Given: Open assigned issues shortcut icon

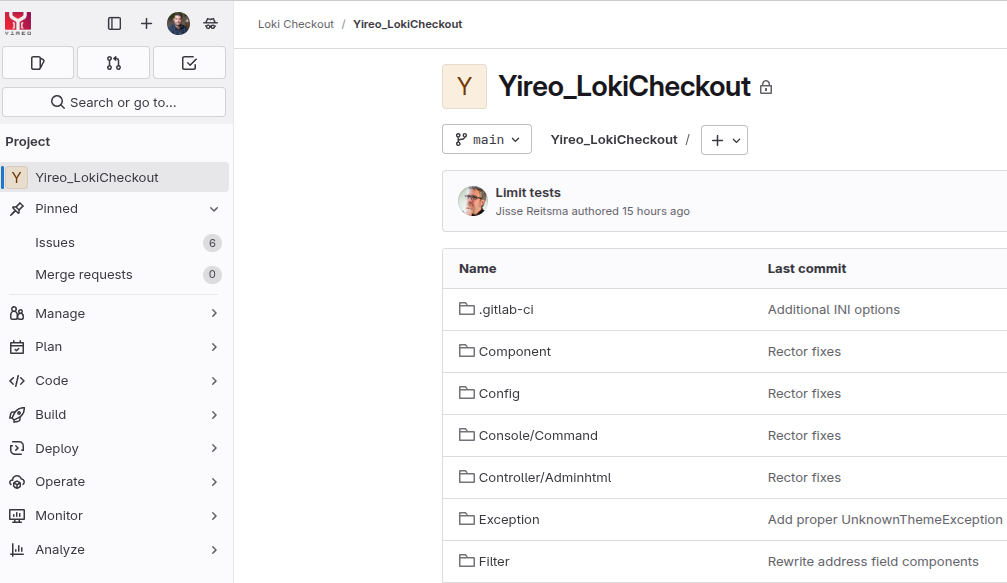Looking at the screenshot, I should [x=38, y=63].
